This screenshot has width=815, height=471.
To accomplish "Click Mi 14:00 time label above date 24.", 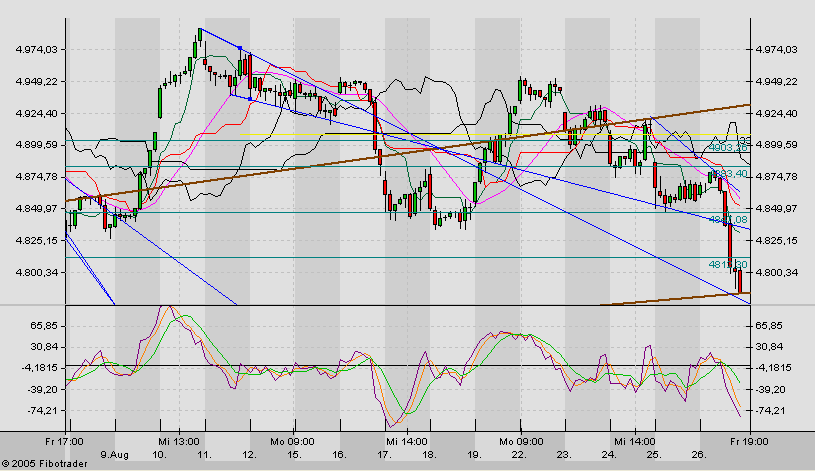I will click(x=635, y=442).
